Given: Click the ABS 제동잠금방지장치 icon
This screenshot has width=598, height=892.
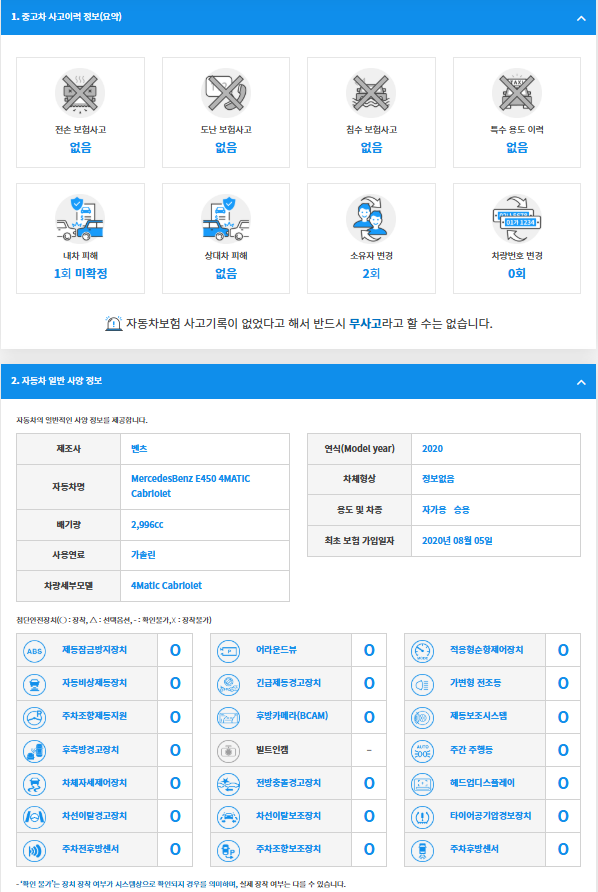Looking at the screenshot, I should (x=34, y=651).
